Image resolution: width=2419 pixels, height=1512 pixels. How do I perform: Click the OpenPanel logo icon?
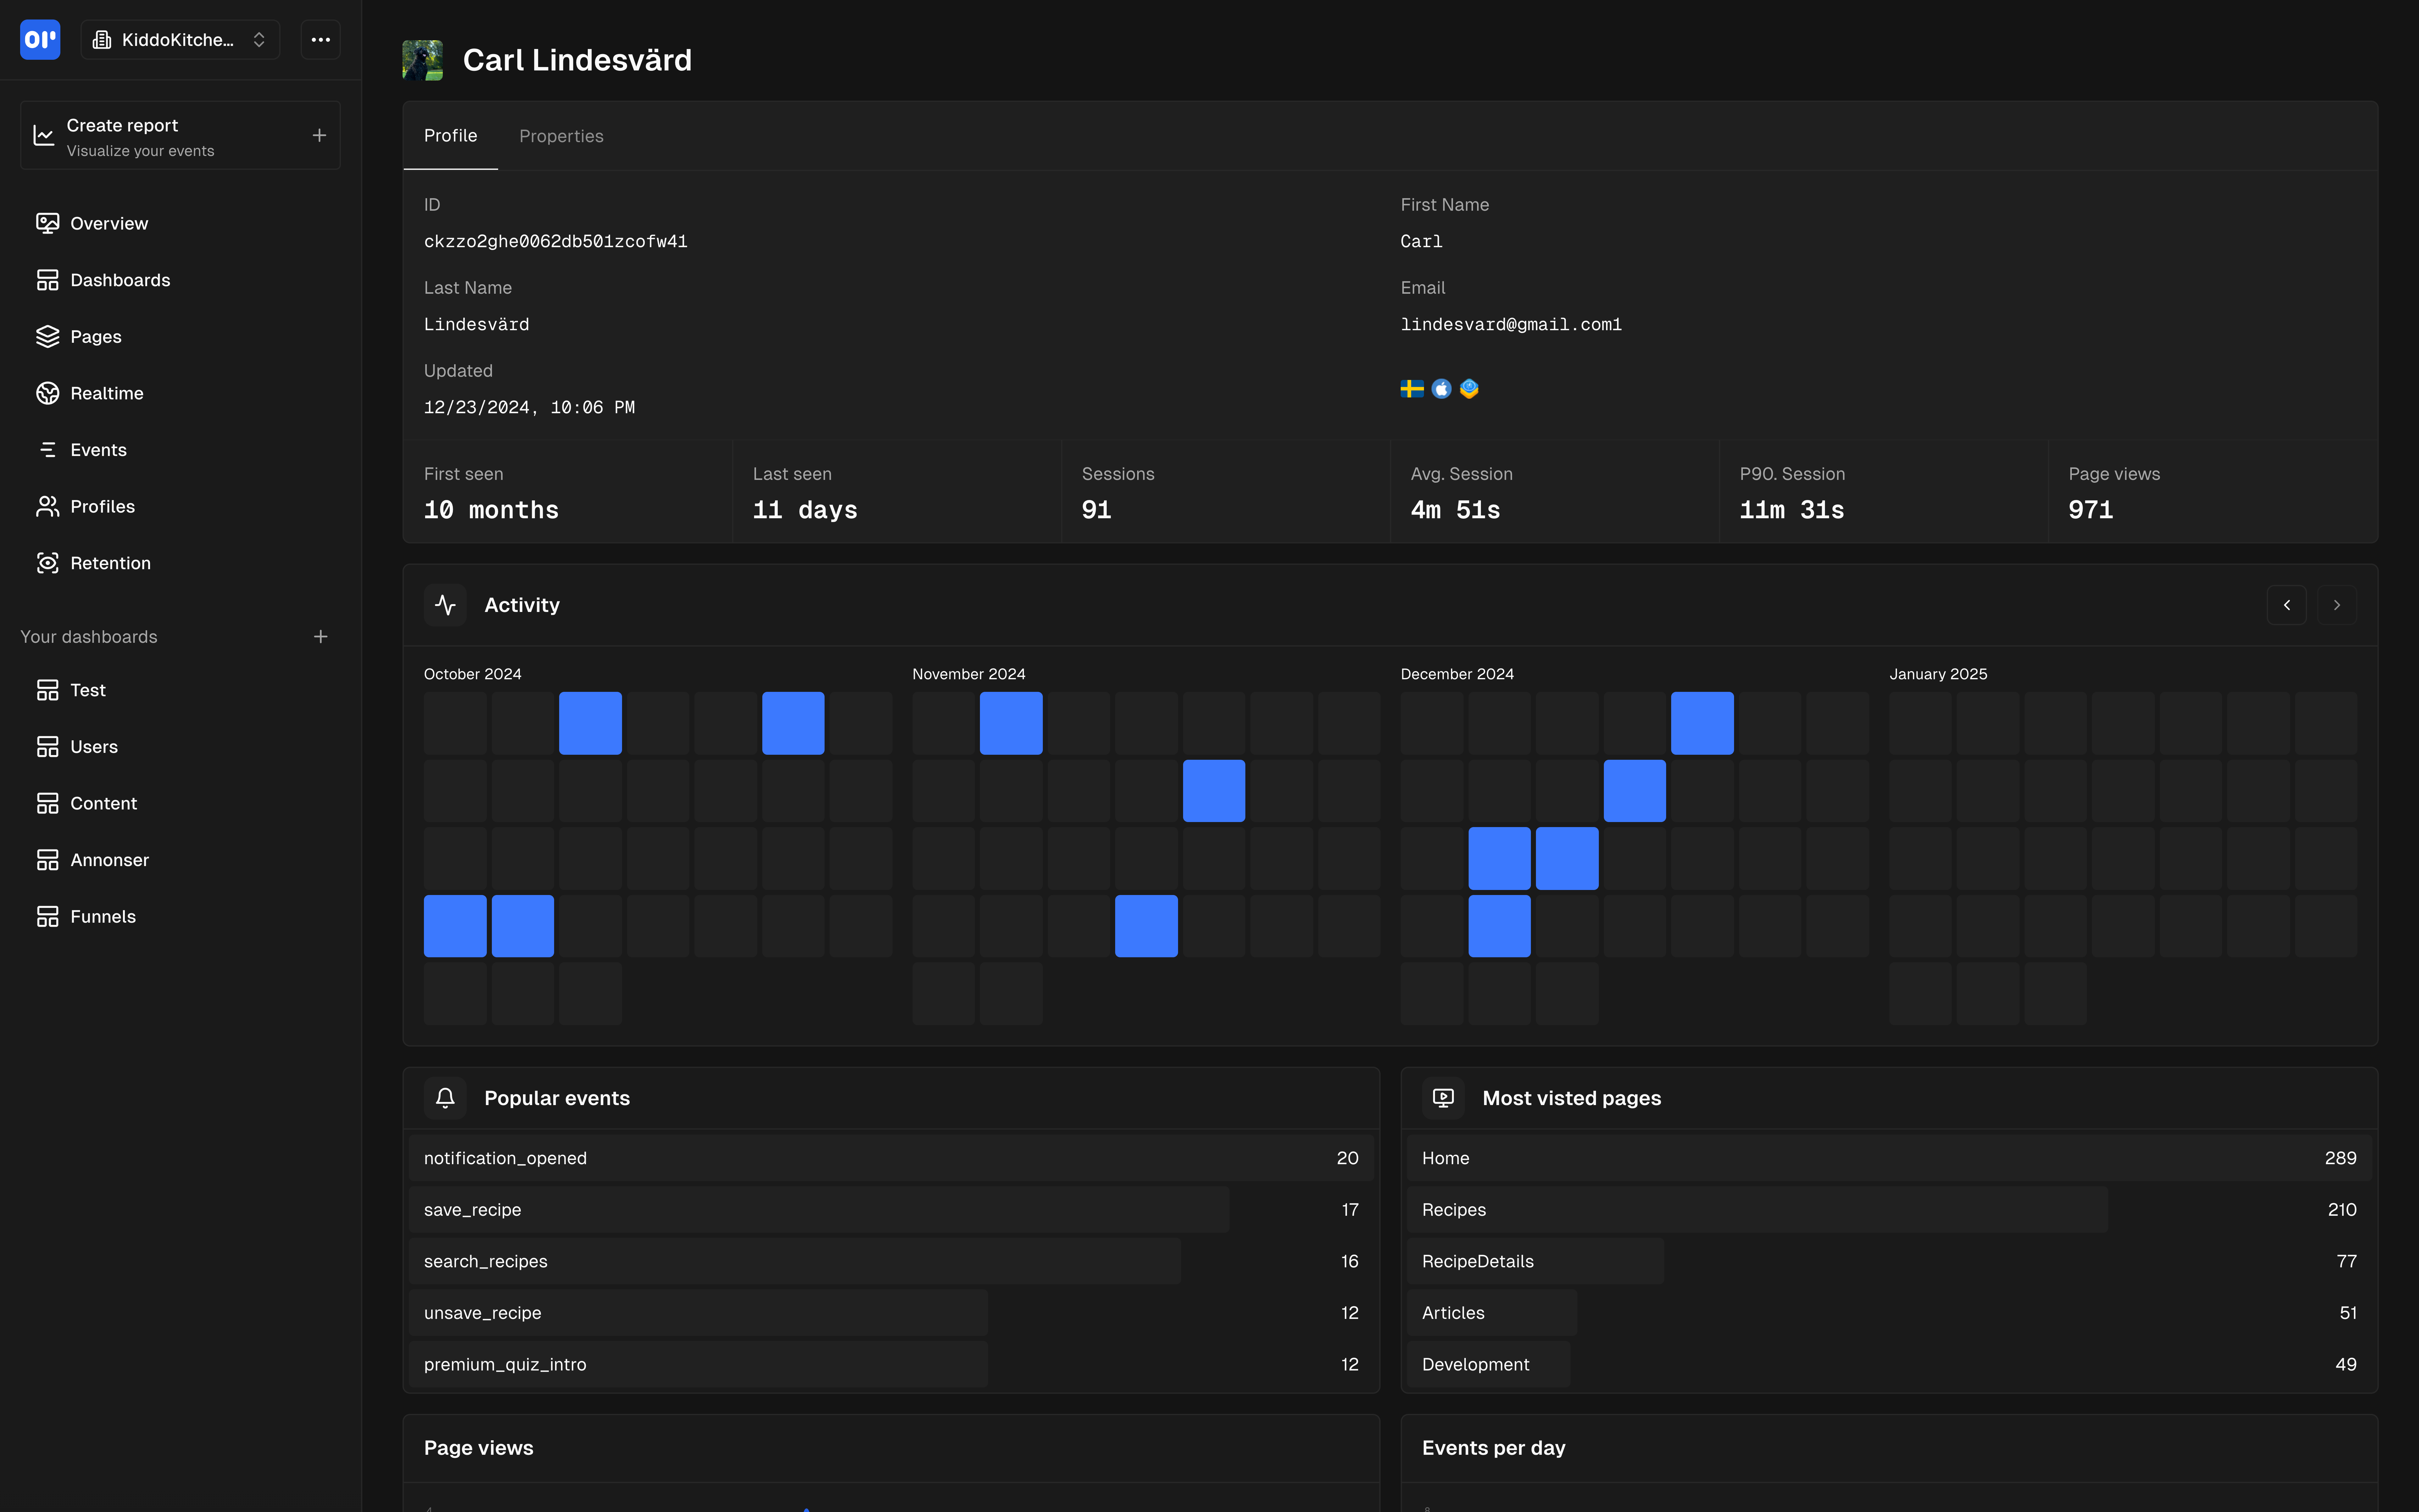40,40
